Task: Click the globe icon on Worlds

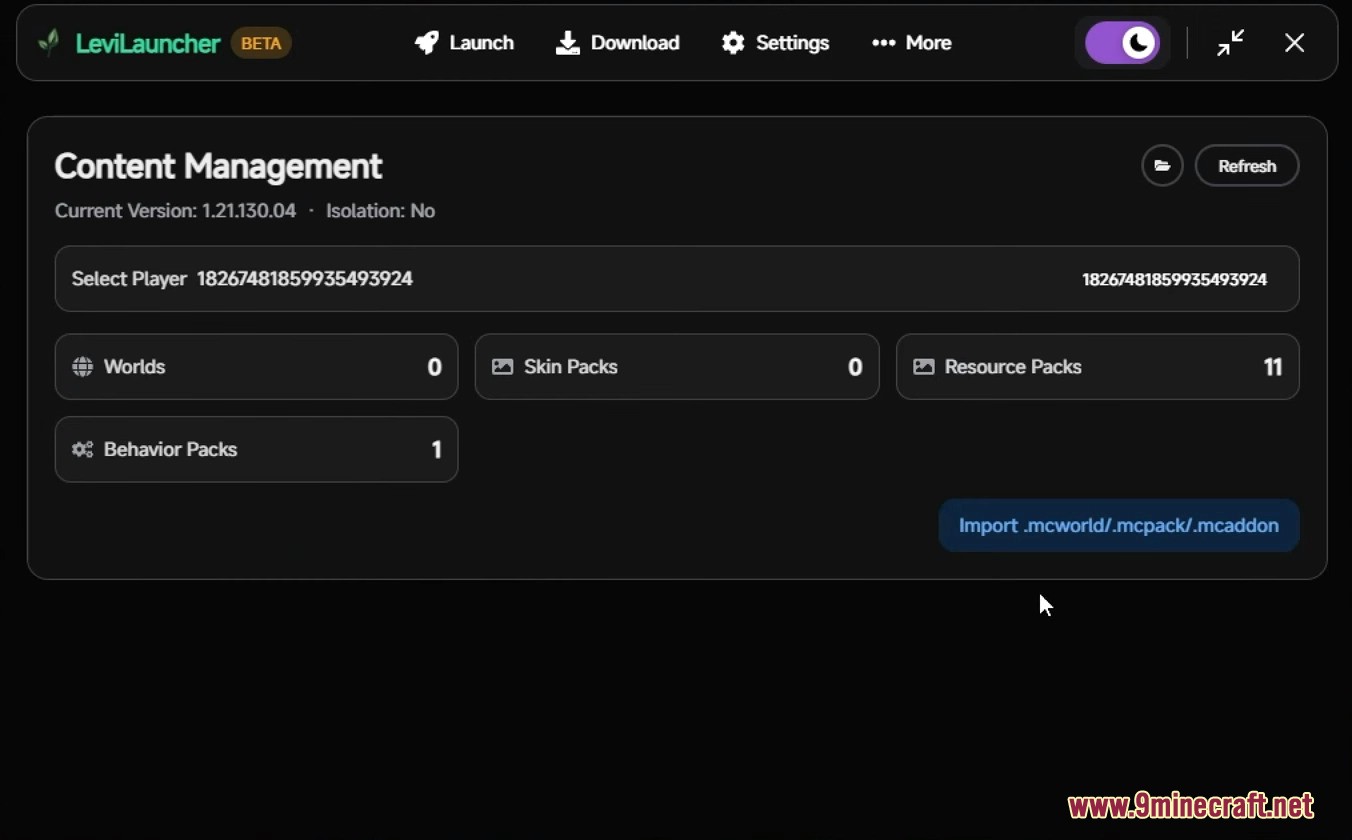Action: pos(82,367)
